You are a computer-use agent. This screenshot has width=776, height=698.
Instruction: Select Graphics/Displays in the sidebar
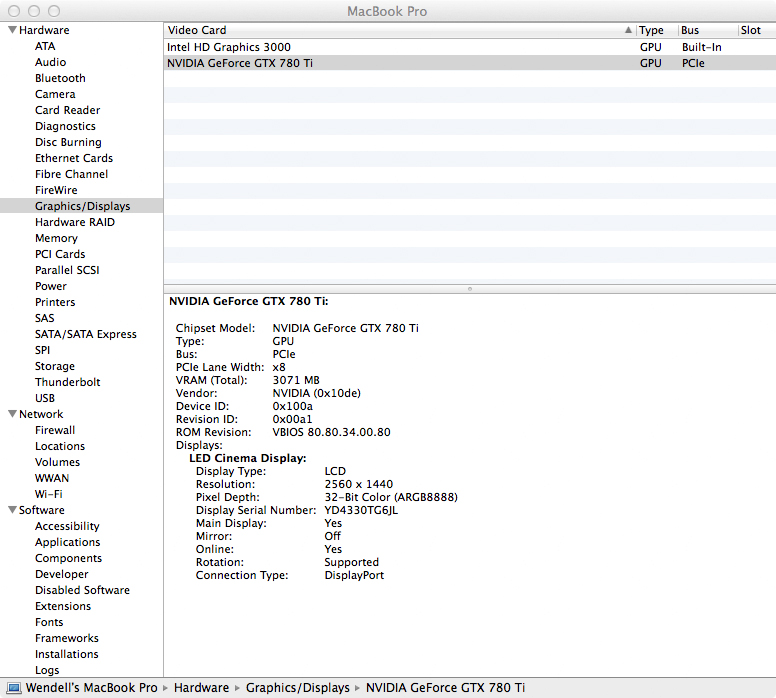[x=81, y=206]
